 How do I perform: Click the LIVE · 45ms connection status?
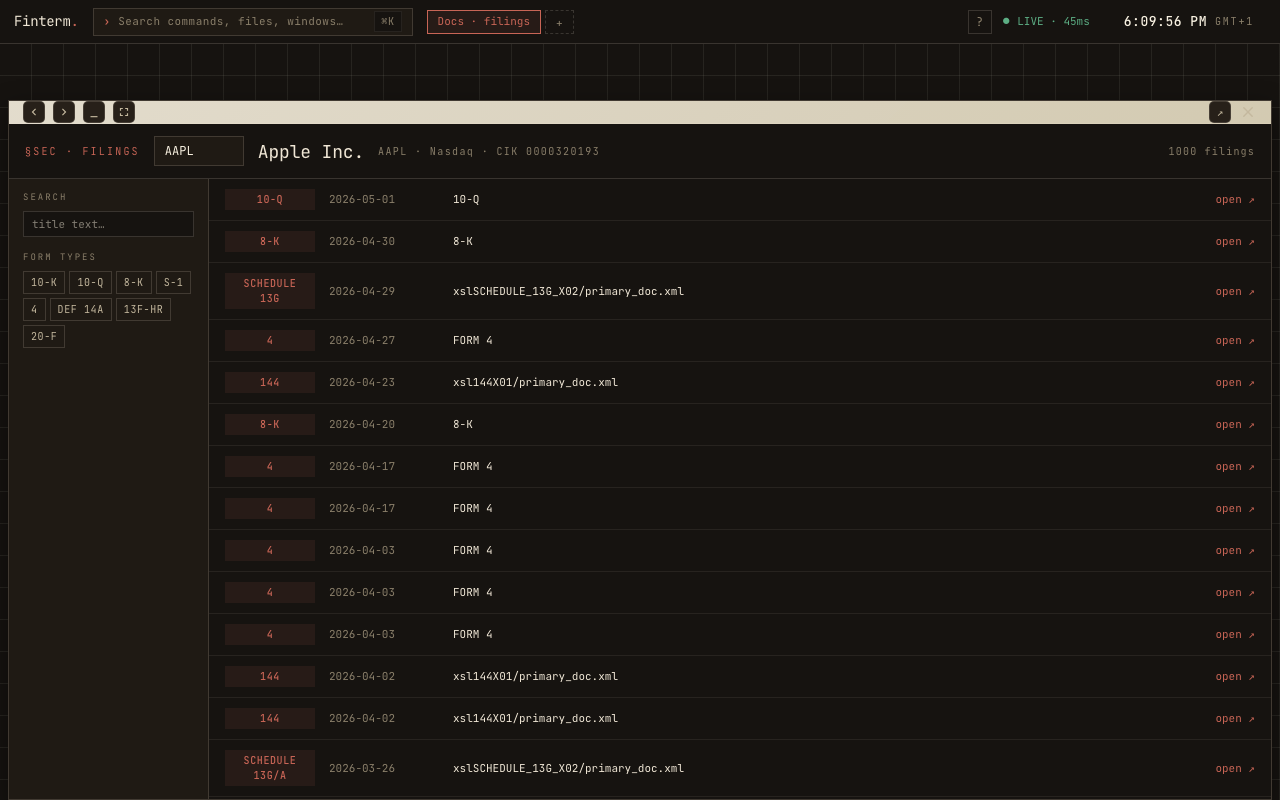[1046, 22]
